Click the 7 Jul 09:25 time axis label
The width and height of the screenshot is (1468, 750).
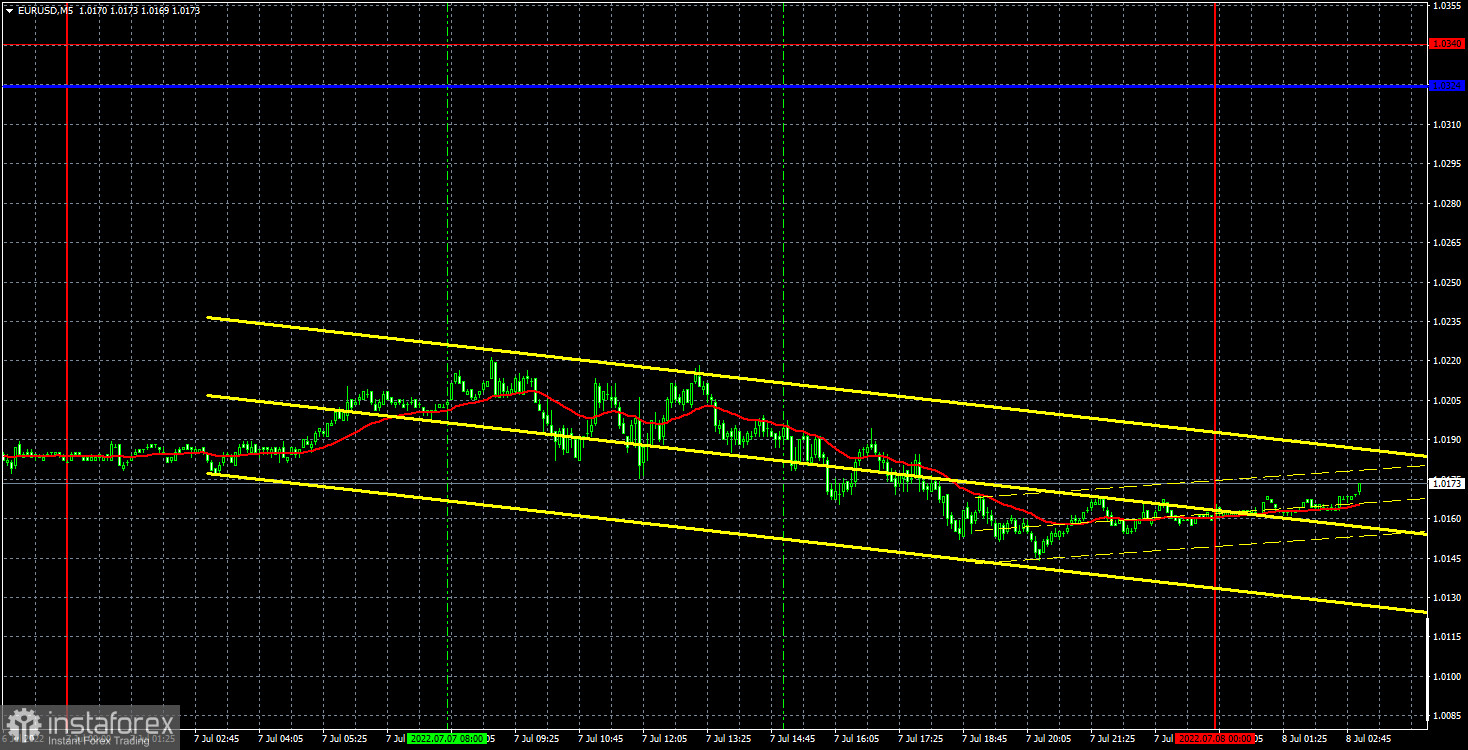click(x=536, y=738)
